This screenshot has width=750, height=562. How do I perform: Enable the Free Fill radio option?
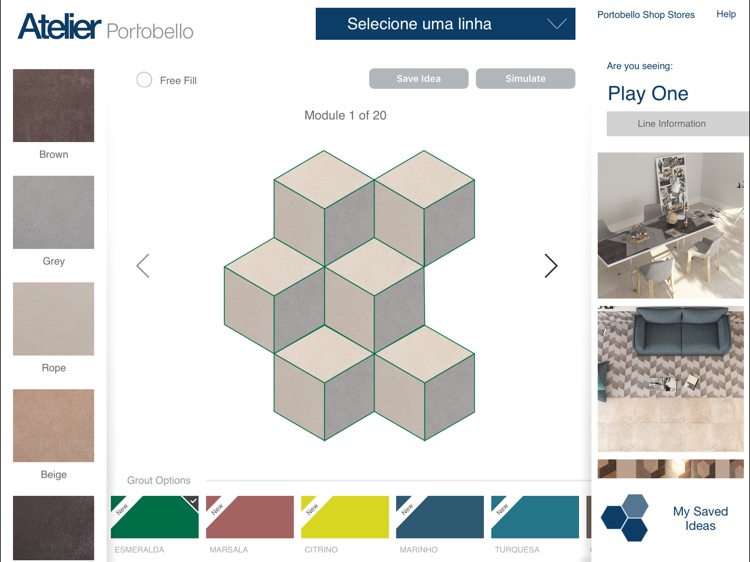(x=144, y=80)
